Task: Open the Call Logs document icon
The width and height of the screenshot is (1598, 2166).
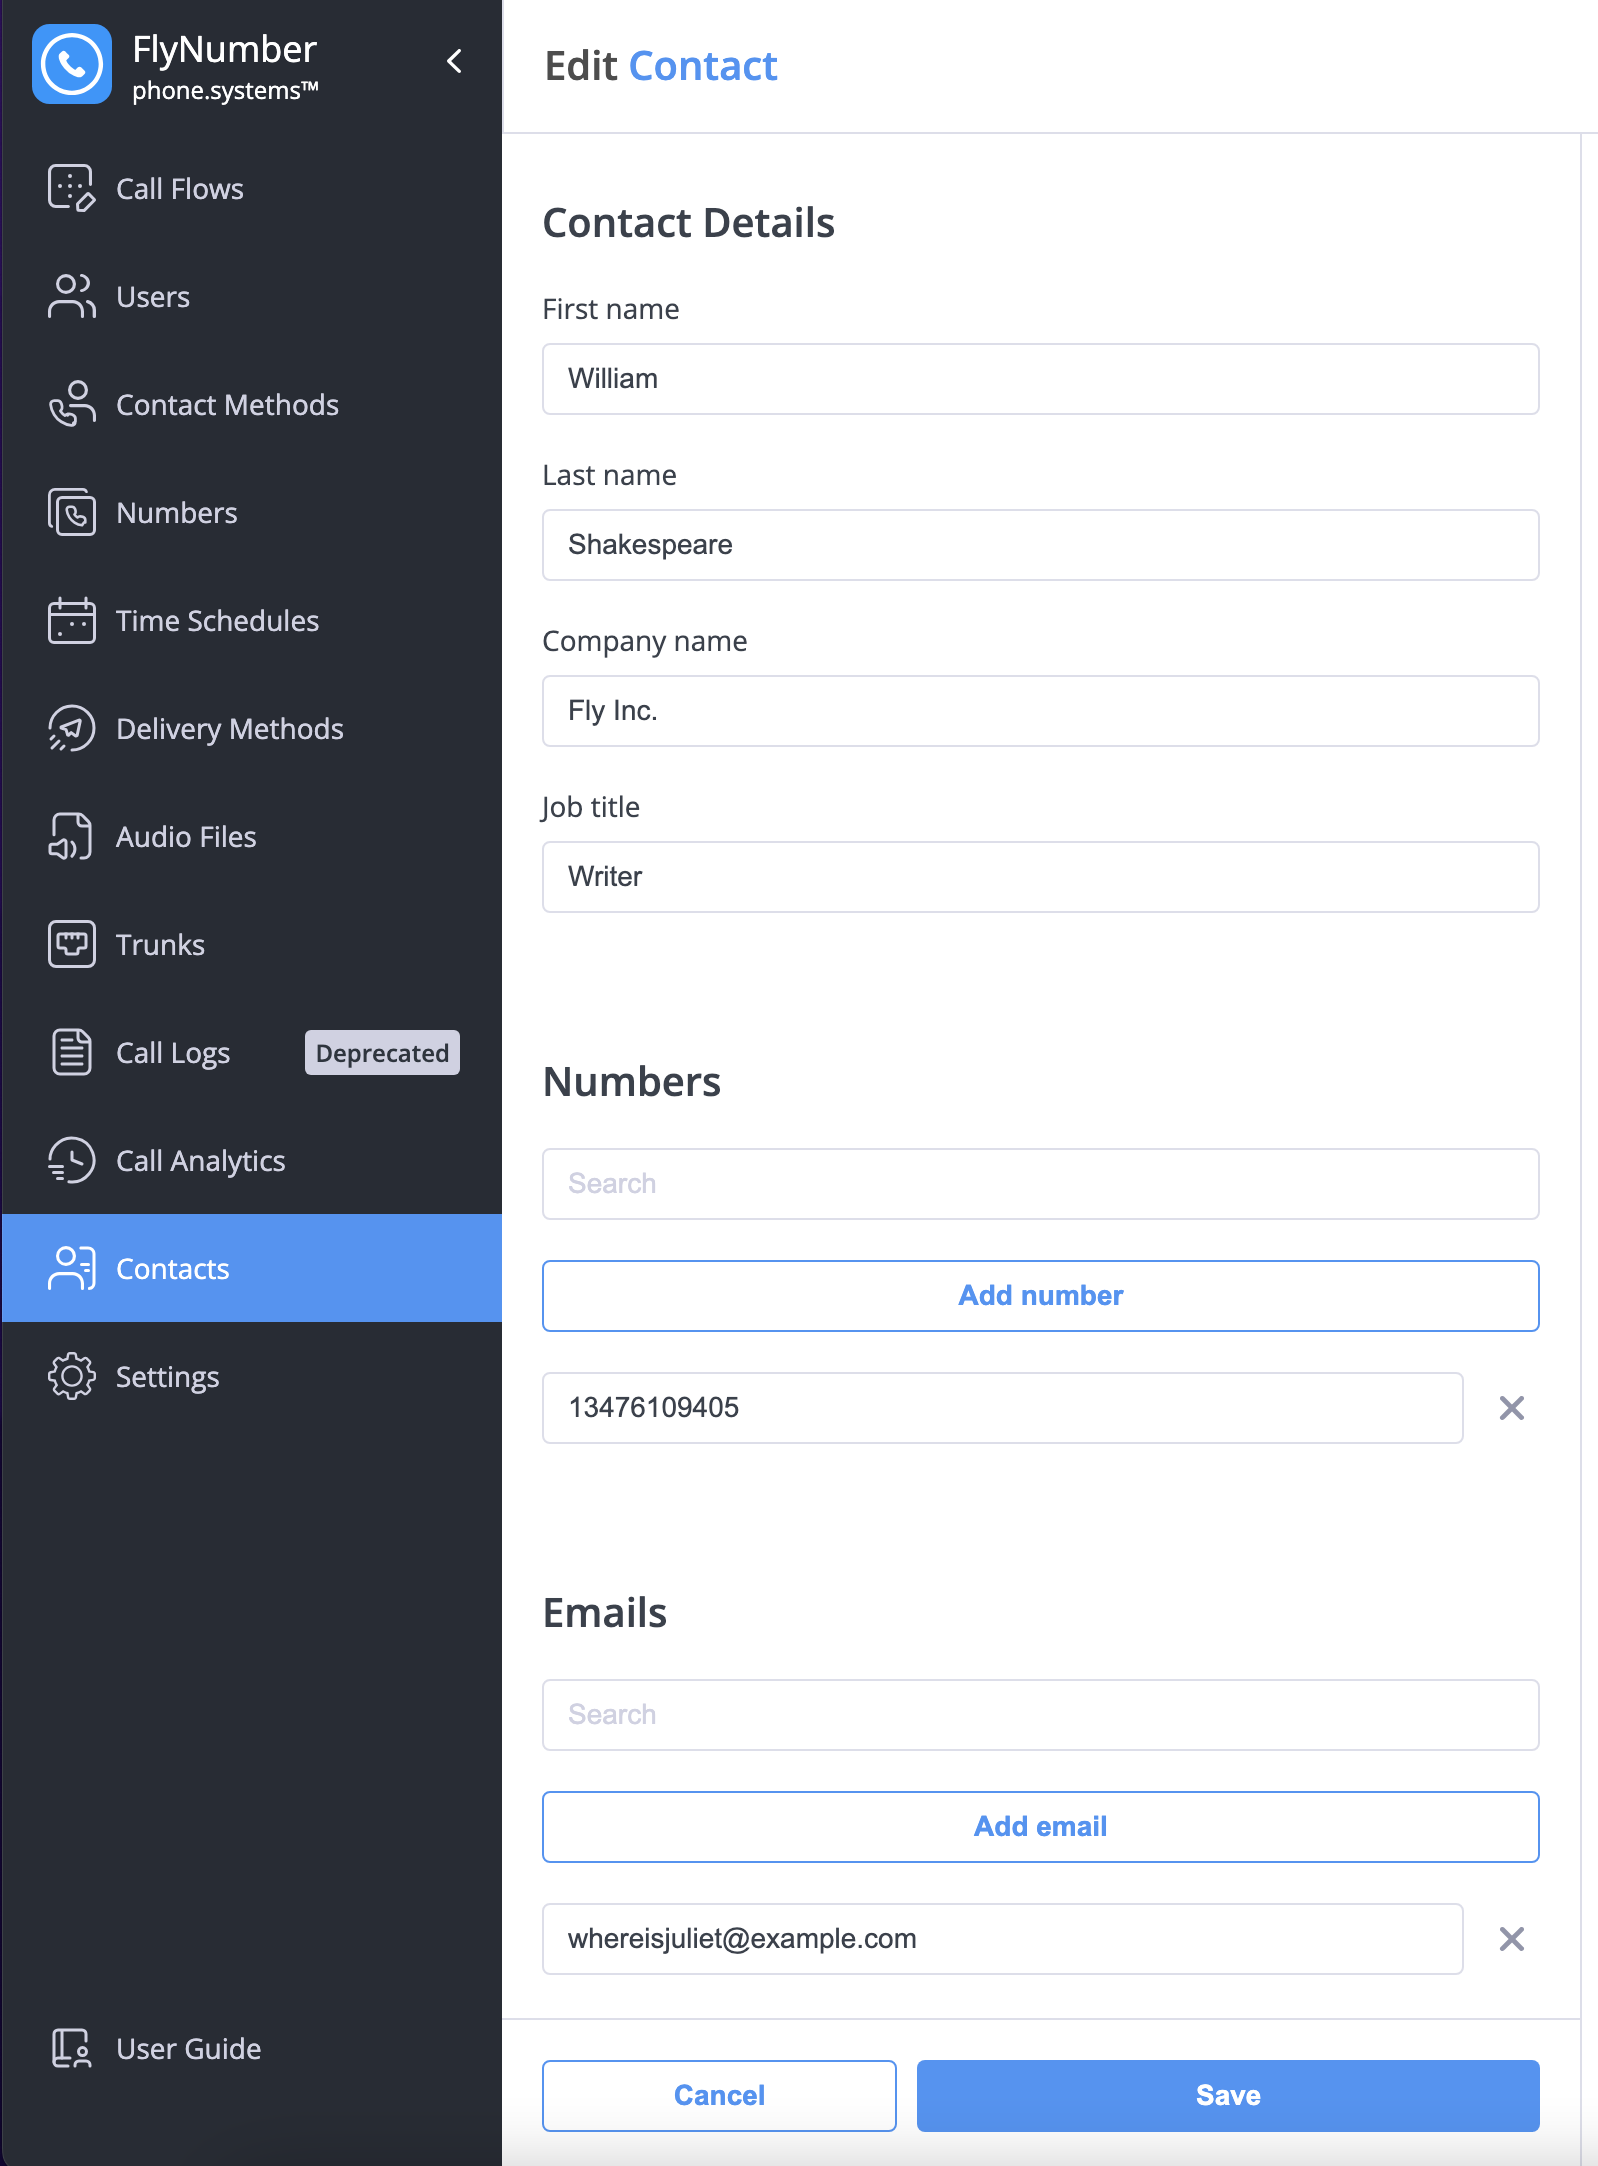Action: coord(72,1053)
